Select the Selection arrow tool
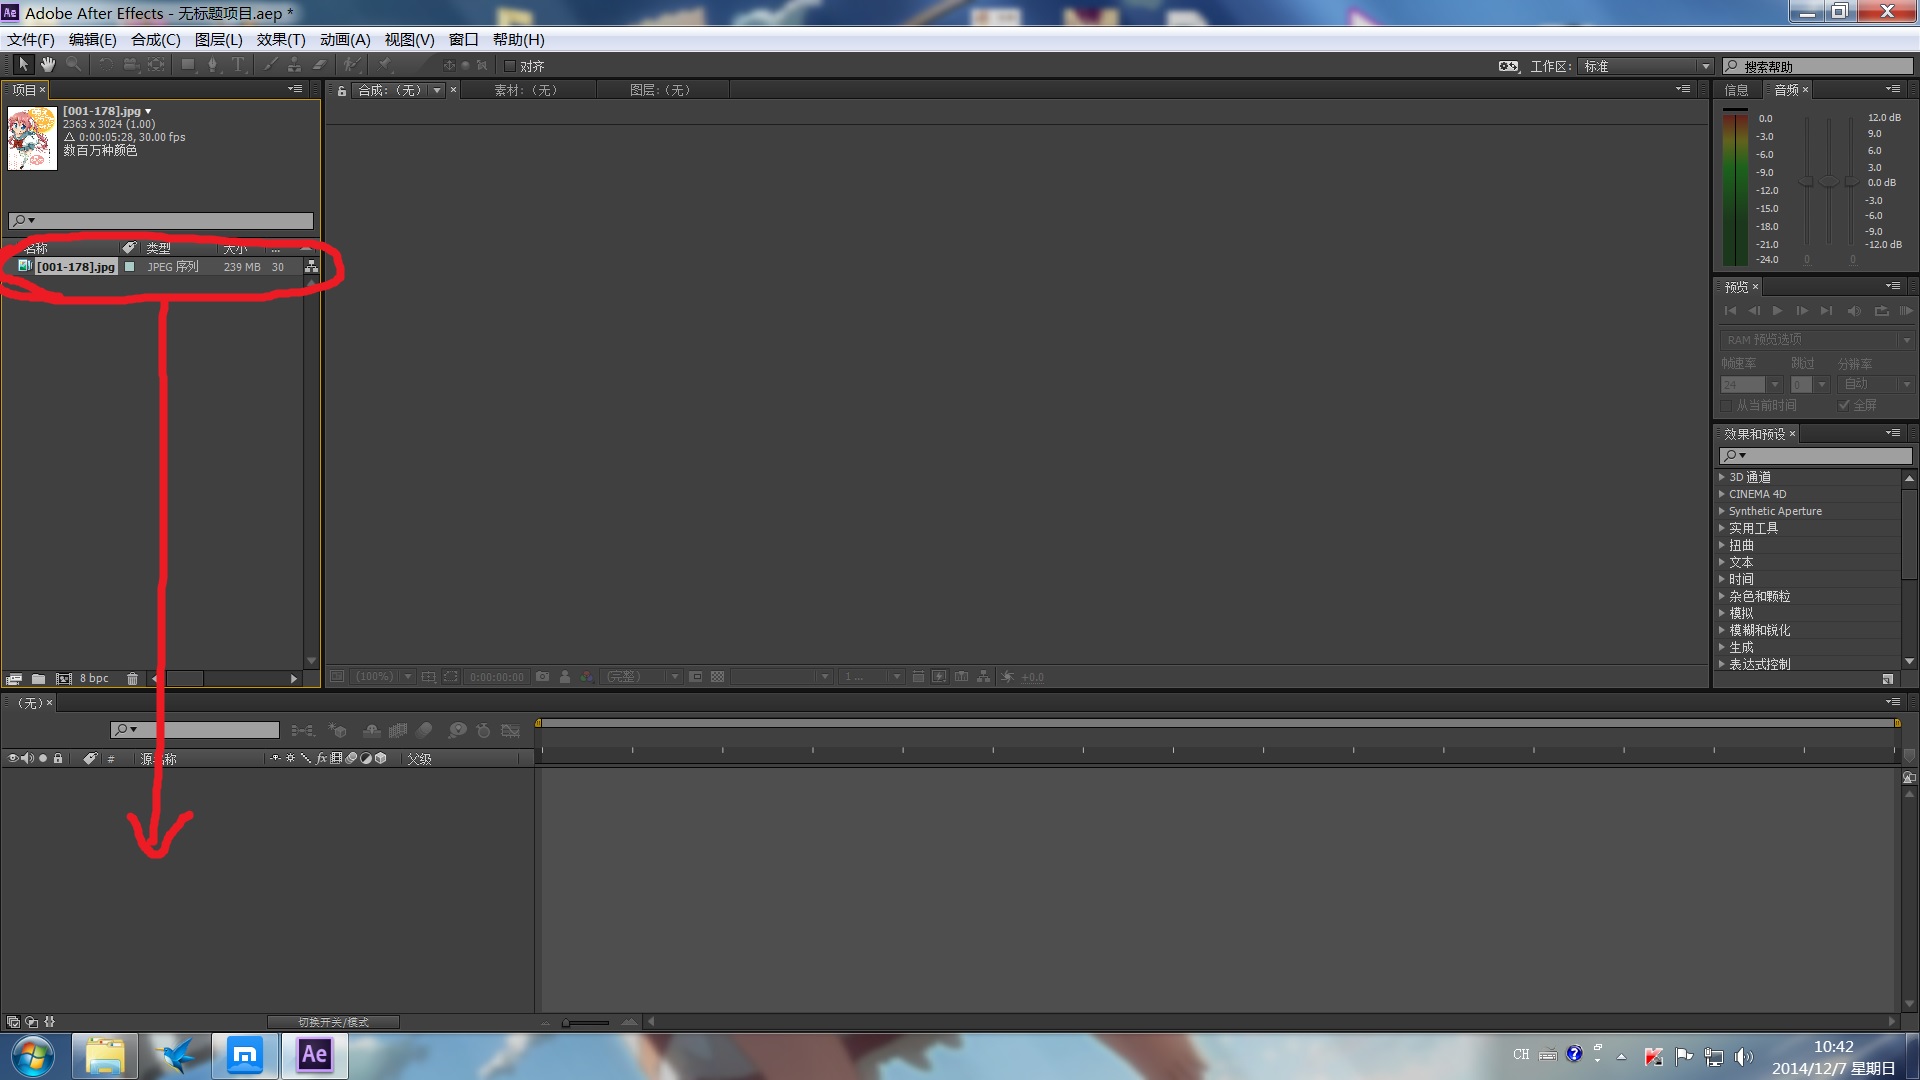This screenshot has height=1080, width=1920. (x=23, y=65)
